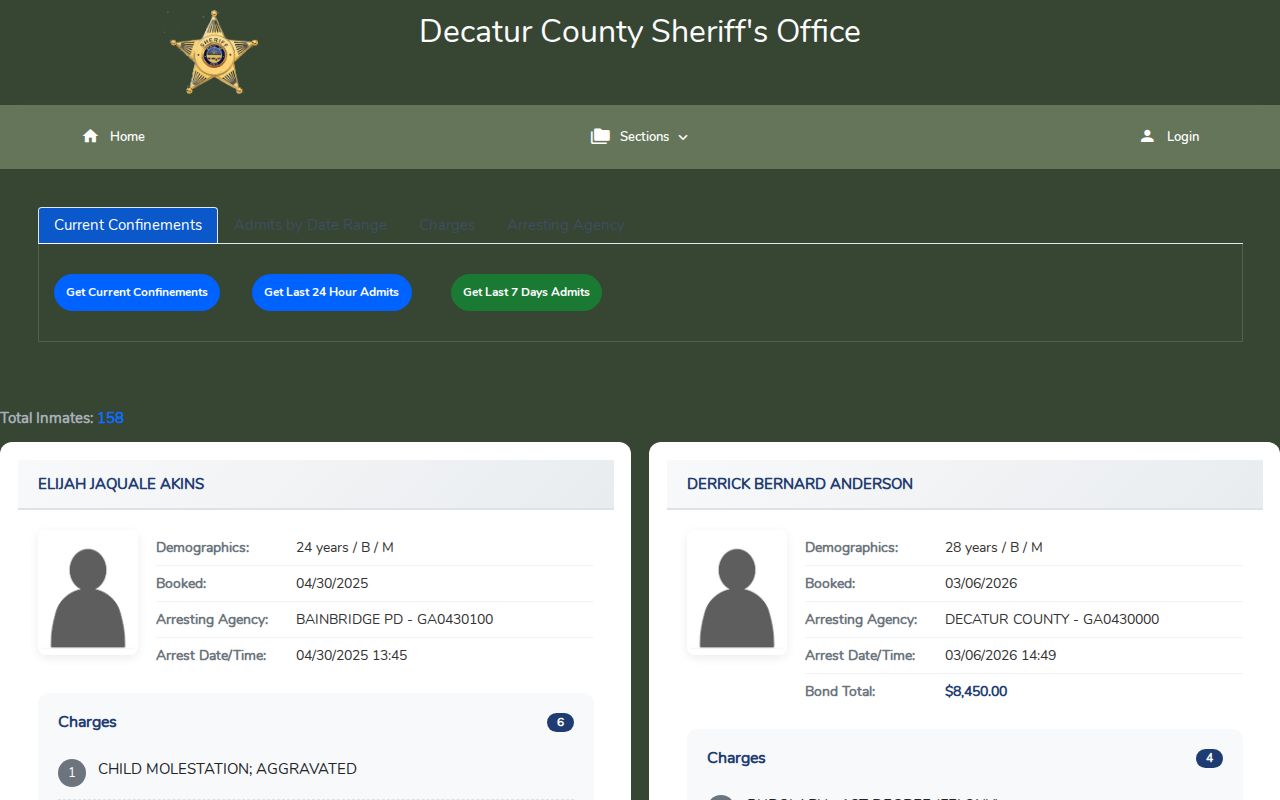
Task: Click Get Last 7 Days Admits button
Action: [526, 292]
